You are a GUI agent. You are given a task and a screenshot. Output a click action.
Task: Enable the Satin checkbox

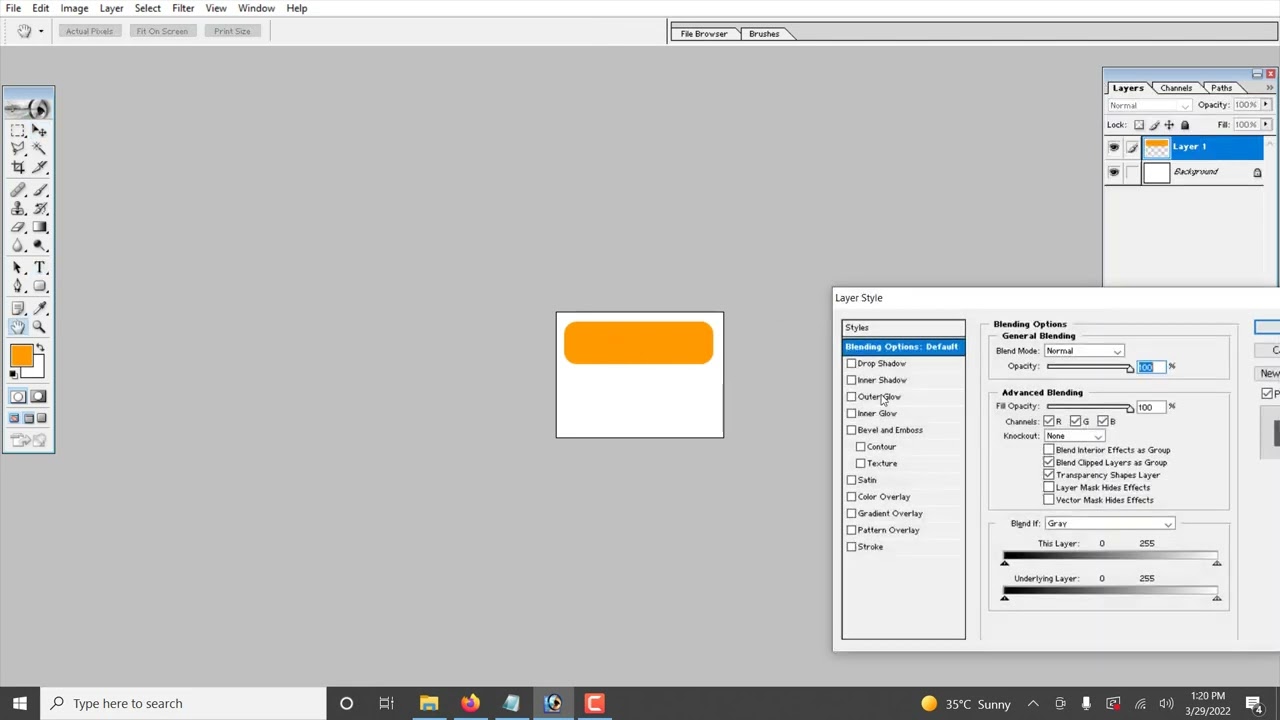[851, 480]
